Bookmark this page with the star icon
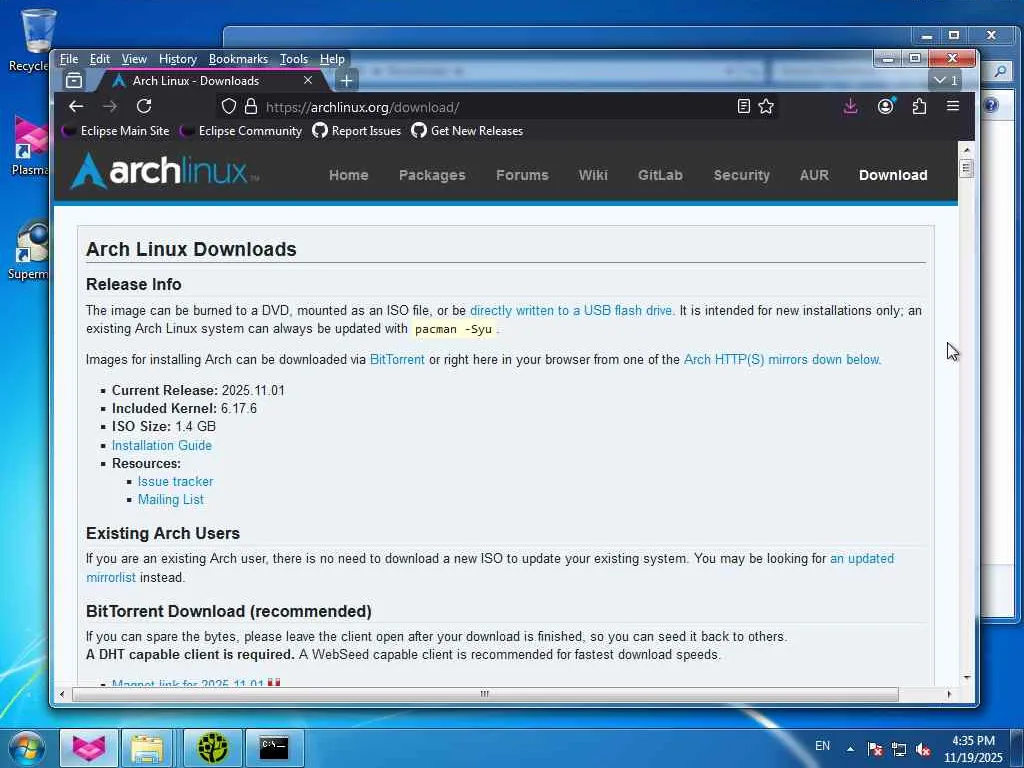The image size is (1024, 768). (x=766, y=106)
